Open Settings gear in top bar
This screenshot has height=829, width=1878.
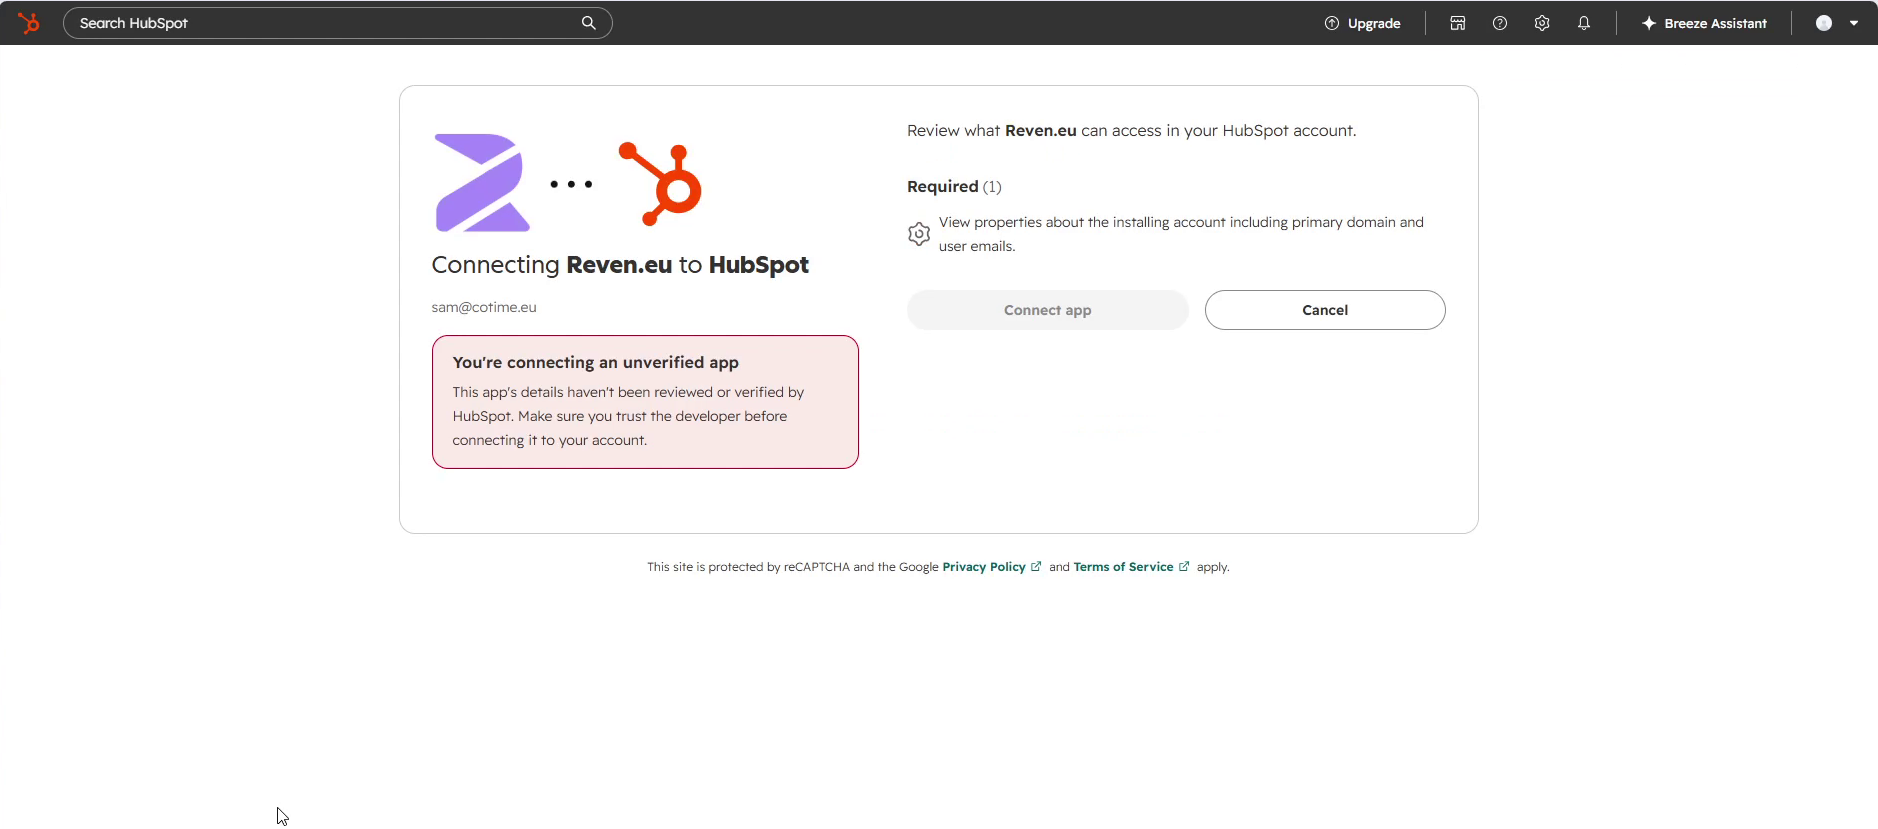(1541, 23)
